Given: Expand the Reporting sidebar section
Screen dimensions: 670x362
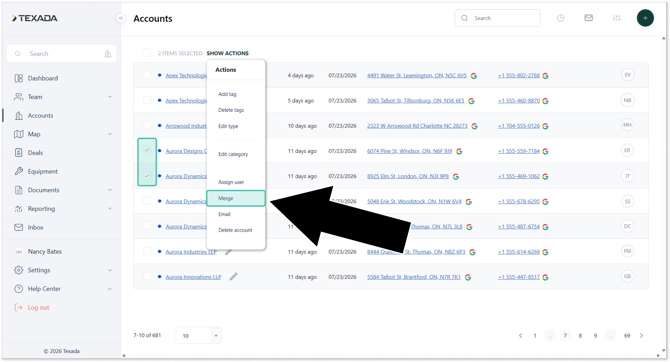Looking at the screenshot, I should click(x=109, y=209).
